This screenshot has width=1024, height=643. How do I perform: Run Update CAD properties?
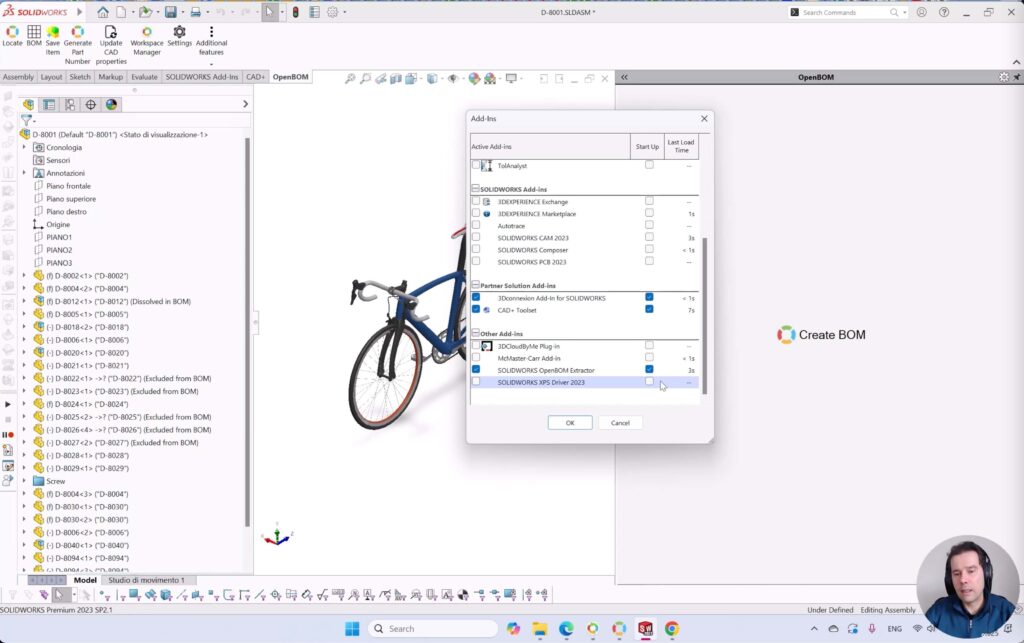(111, 45)
